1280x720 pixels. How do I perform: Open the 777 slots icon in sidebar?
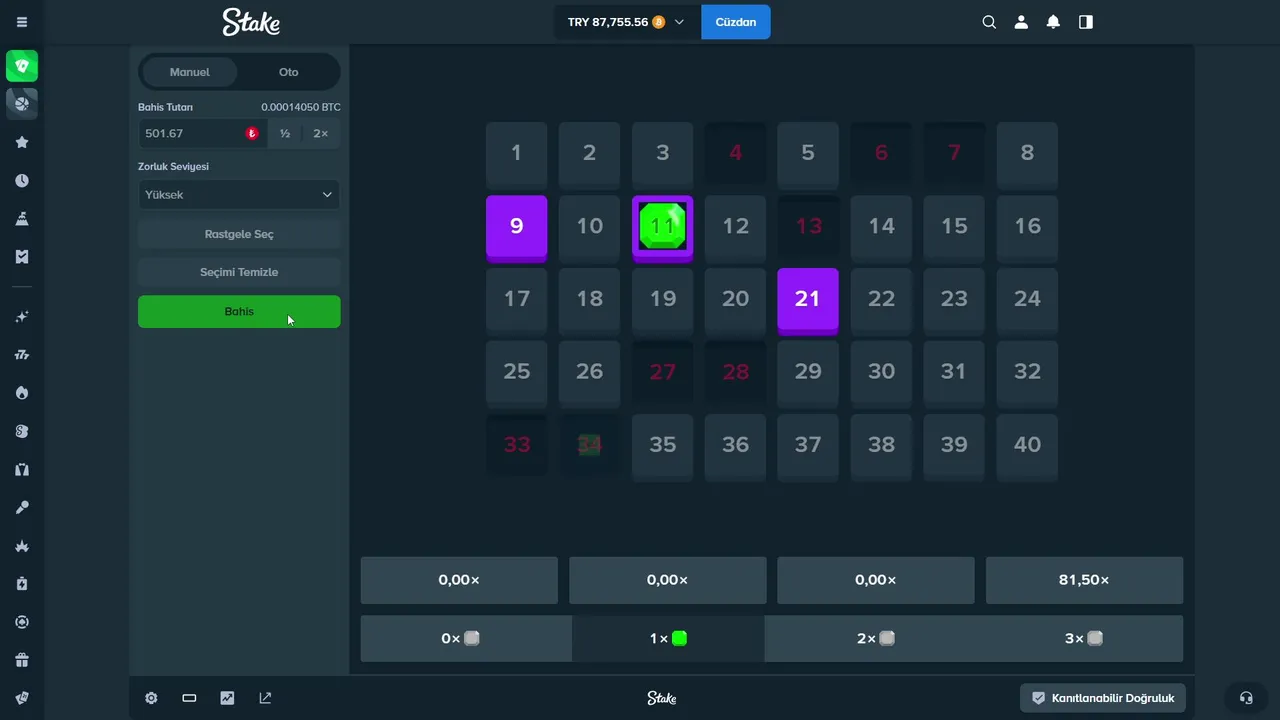(x=22, y=355)
